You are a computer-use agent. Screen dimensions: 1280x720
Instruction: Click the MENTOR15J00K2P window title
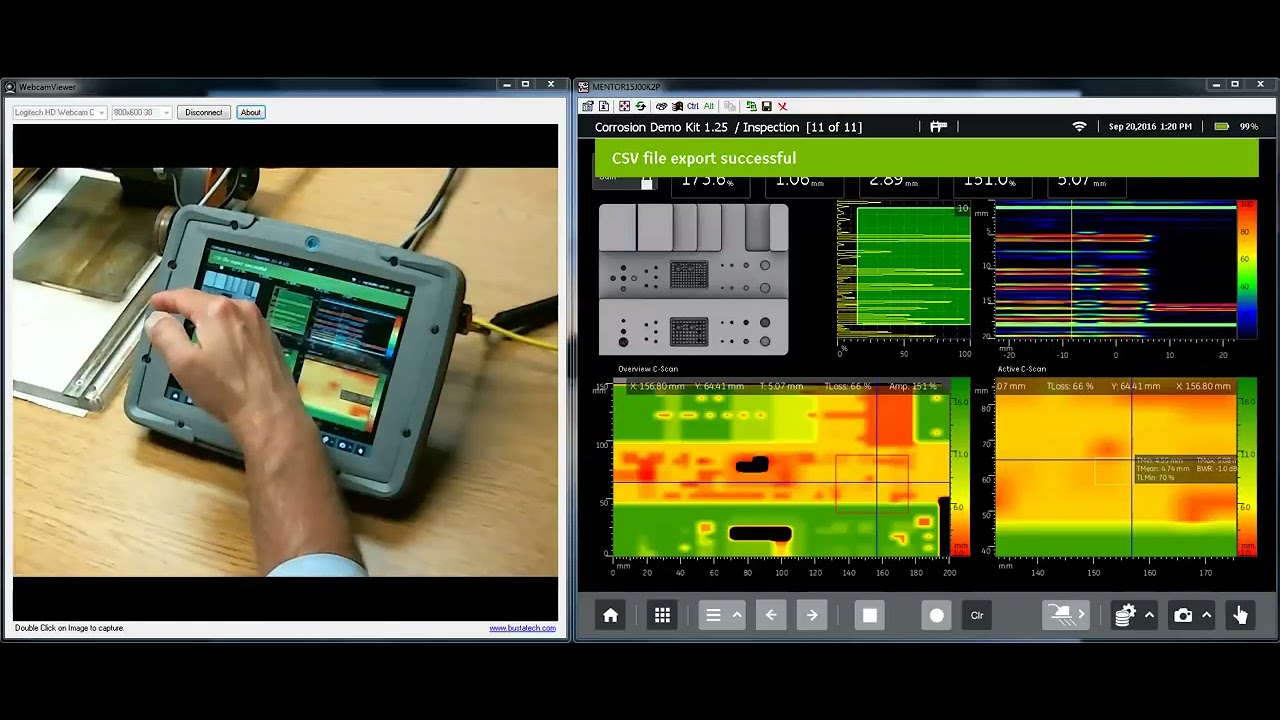click(626, 87)
